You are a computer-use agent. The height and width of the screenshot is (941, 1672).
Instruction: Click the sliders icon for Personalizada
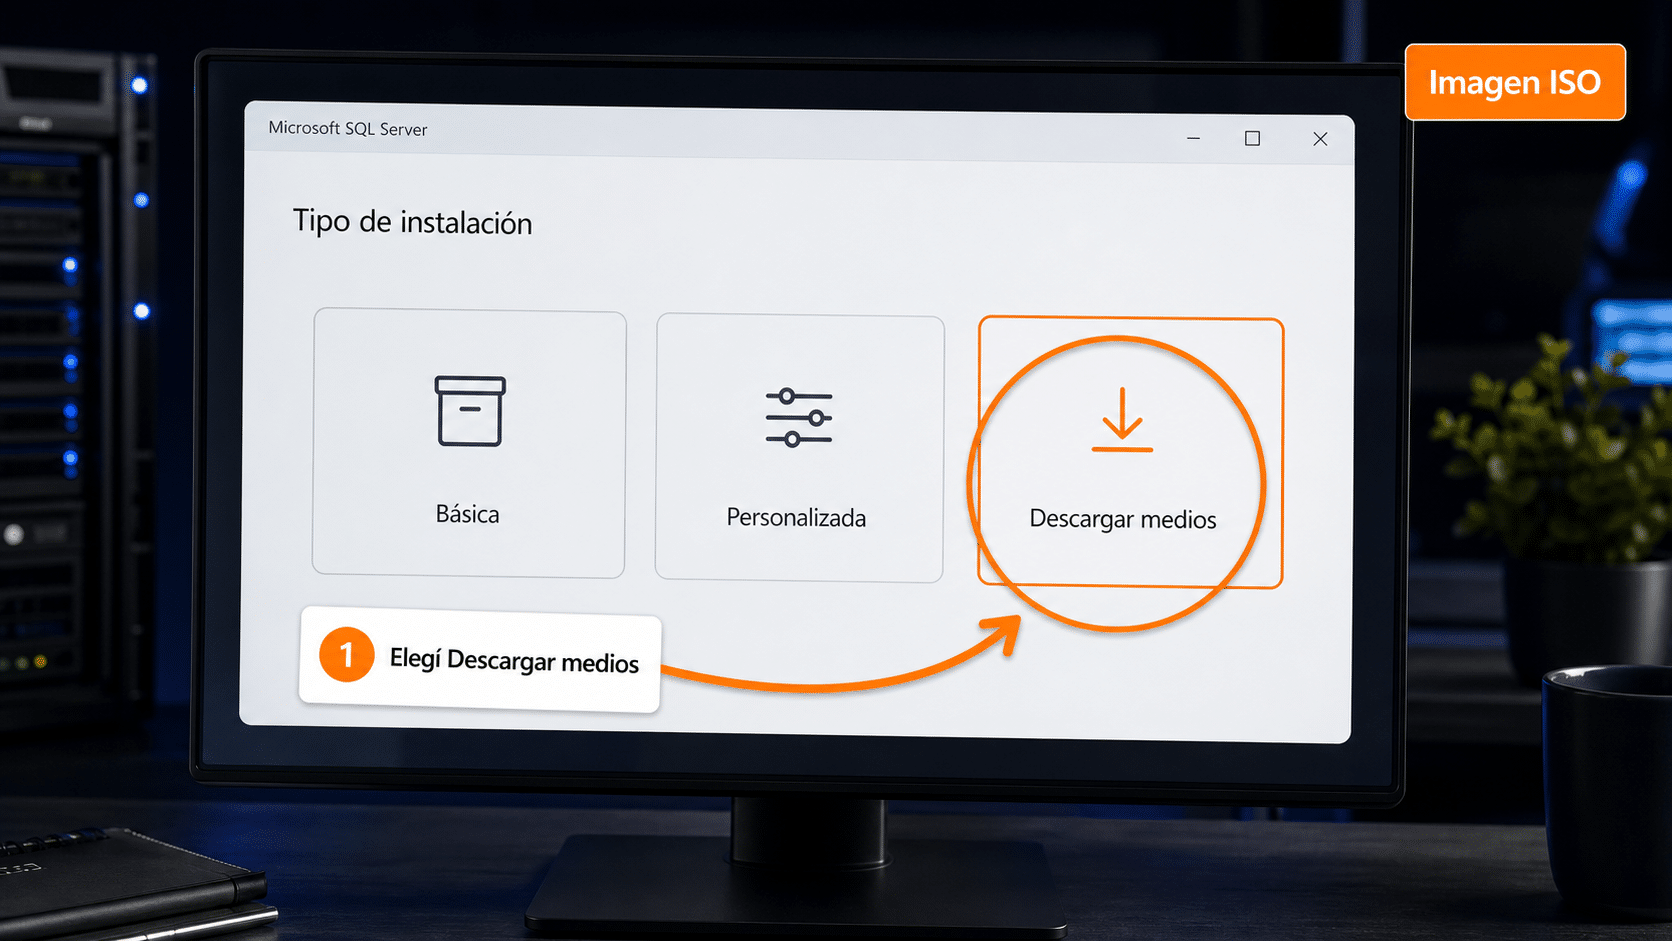point(799,417)
